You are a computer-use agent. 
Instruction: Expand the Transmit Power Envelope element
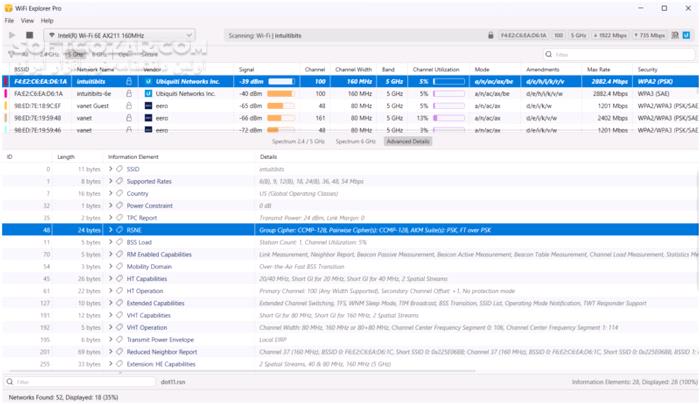pyautogui.click(x=110, y=340)
